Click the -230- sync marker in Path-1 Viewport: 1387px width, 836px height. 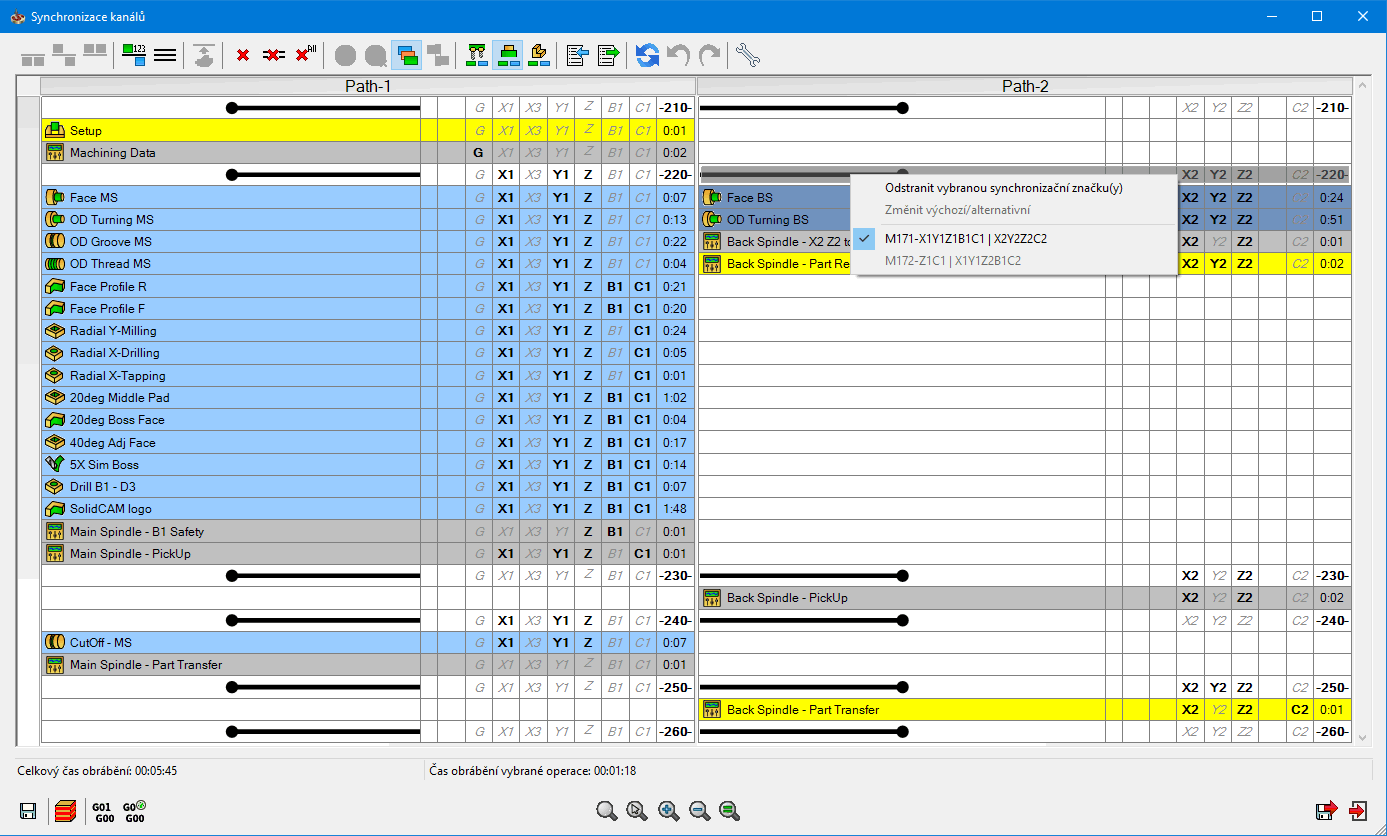click(x=674, y=576)
